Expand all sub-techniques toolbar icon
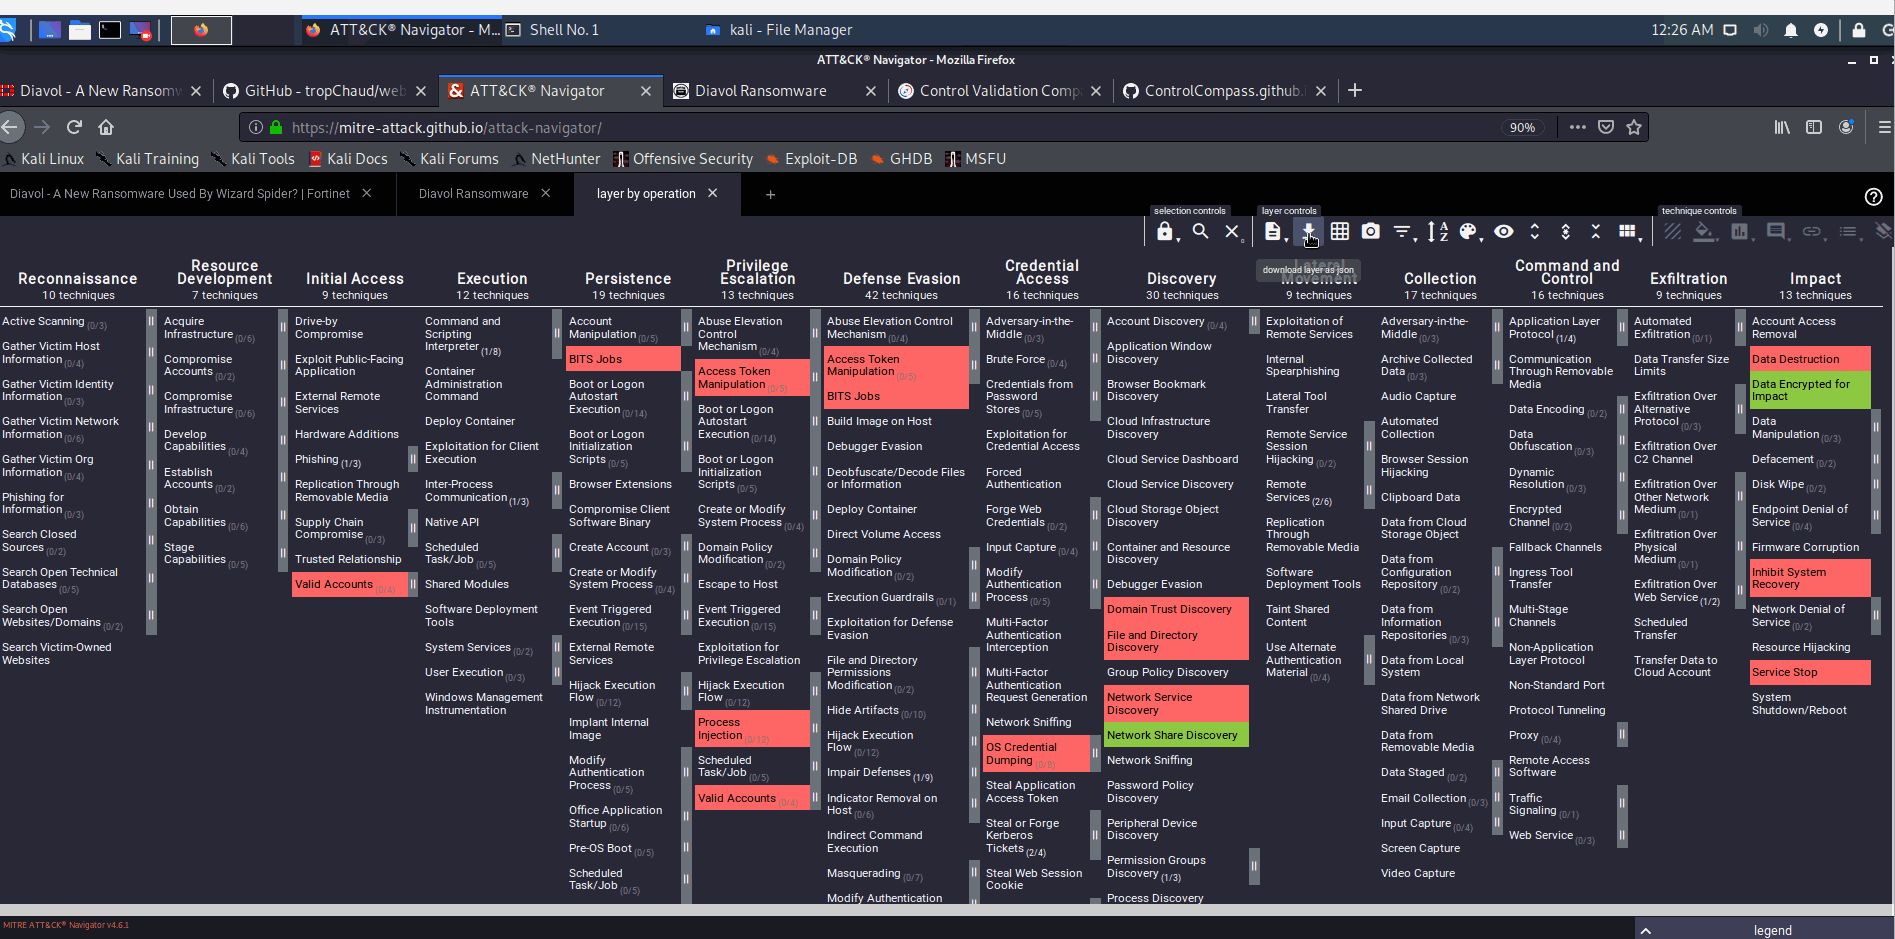 point(1535,232)
